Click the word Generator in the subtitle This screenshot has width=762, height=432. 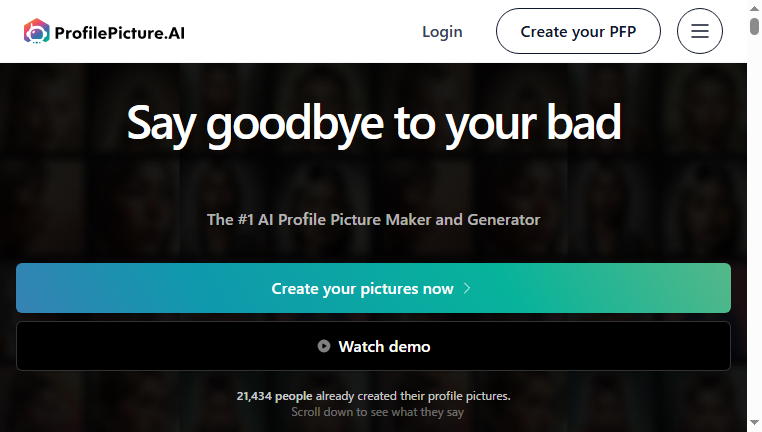pos(503,220)
